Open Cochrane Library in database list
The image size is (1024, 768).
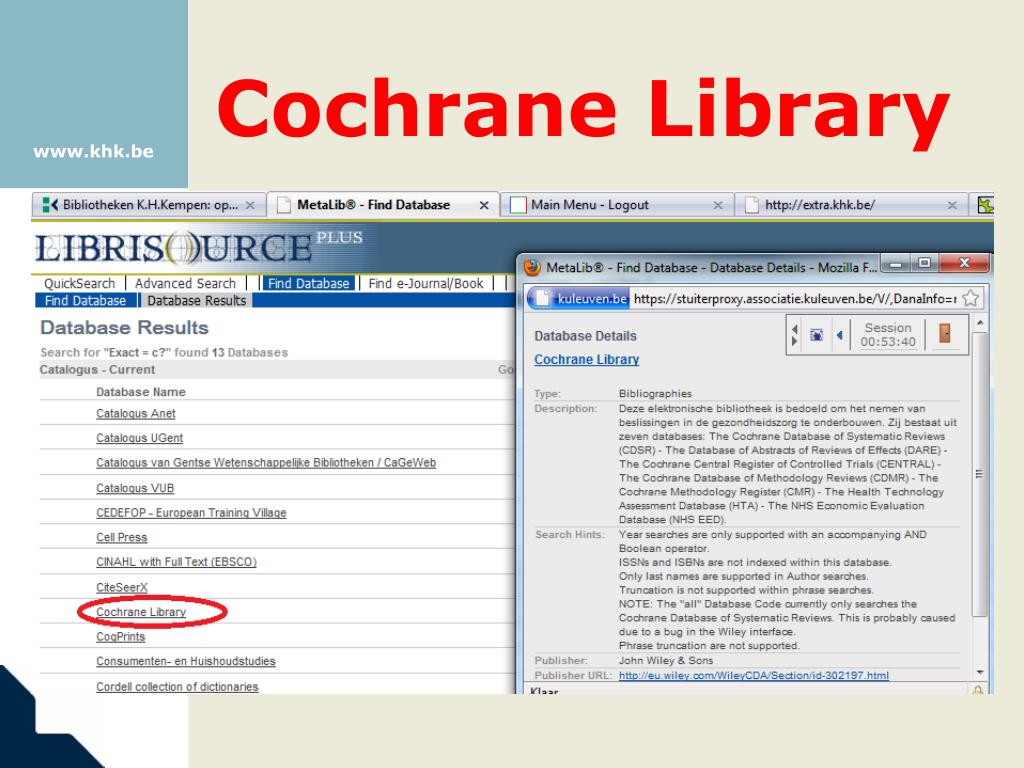pos(141,612)
